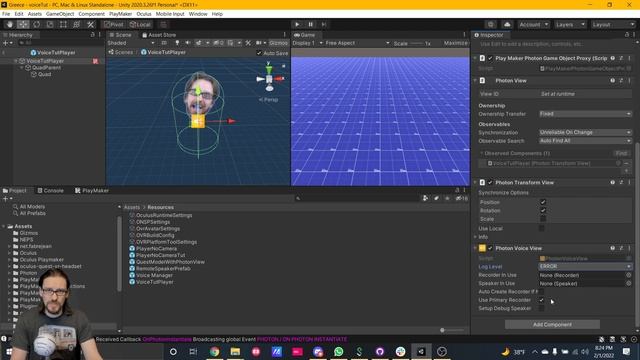Open Synchronization dropdown

click(x=585, y=132)
